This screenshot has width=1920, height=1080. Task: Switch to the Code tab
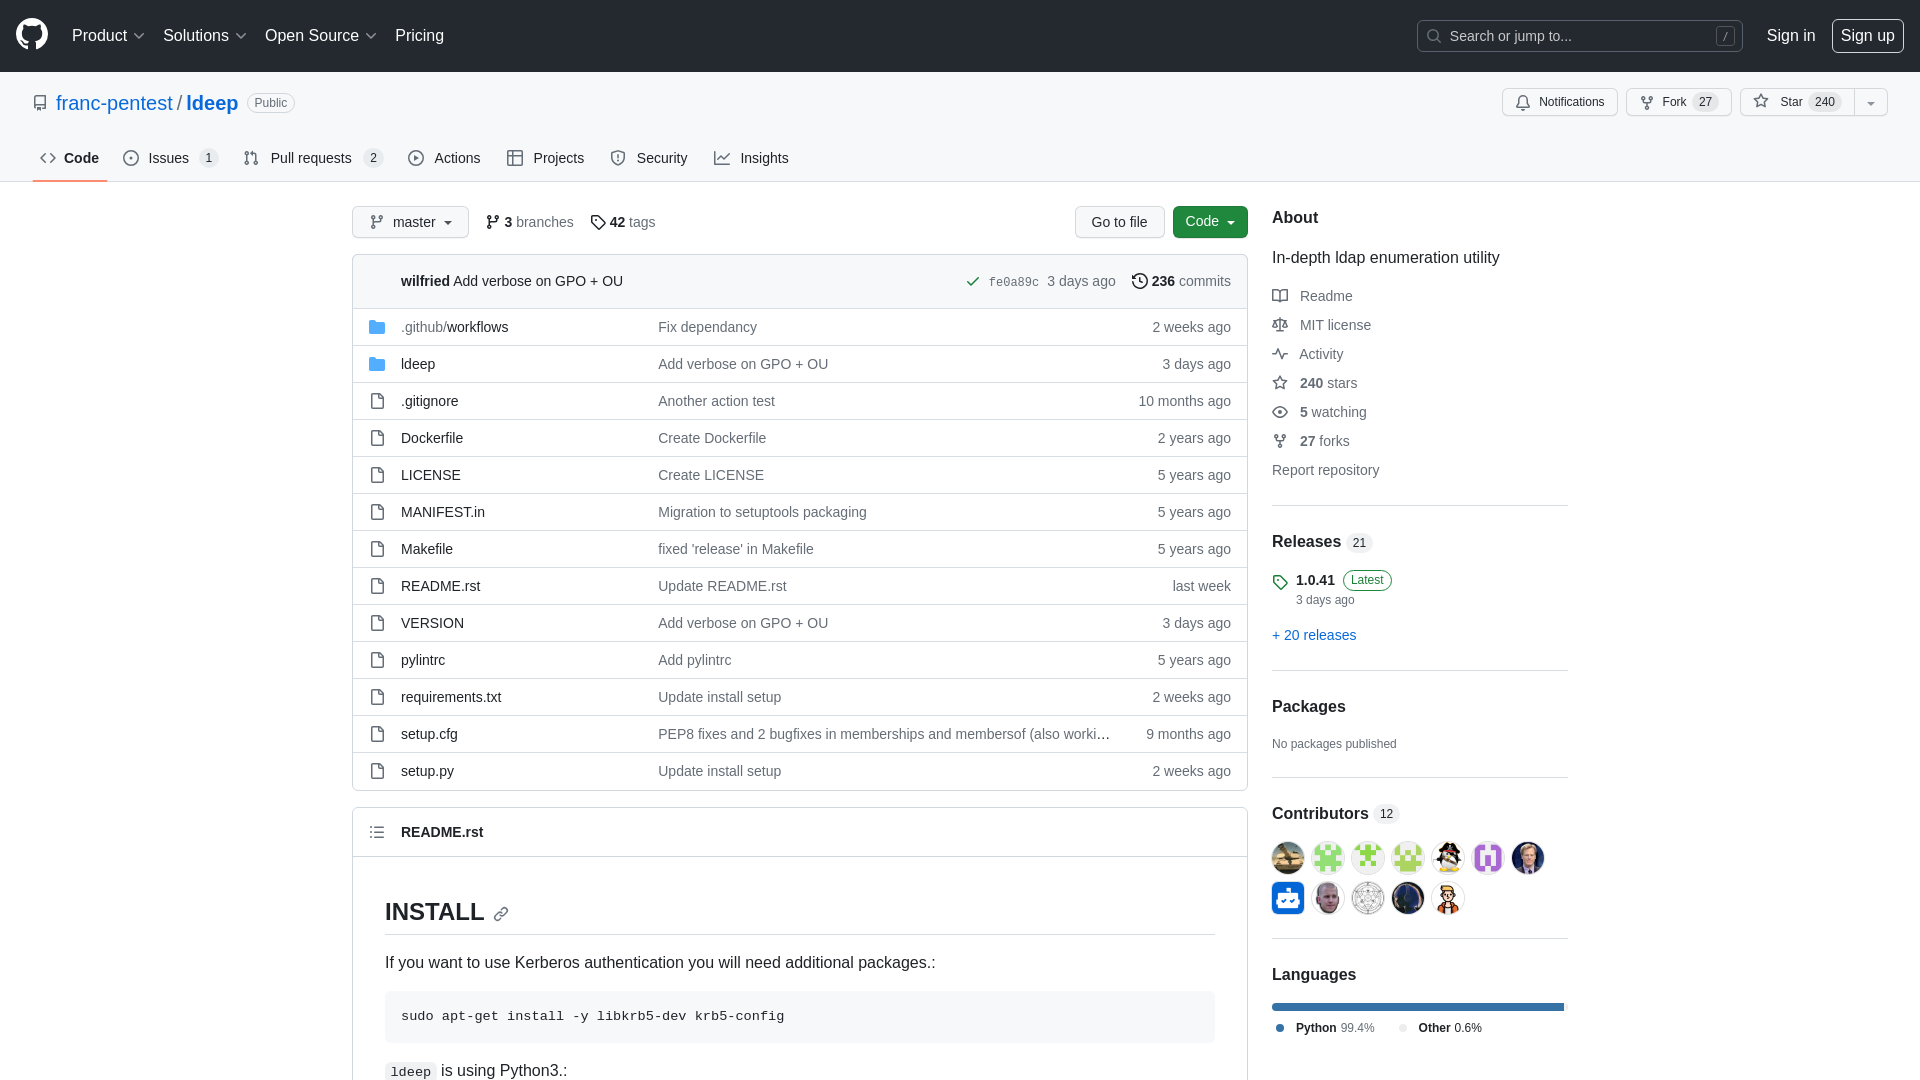70,158
